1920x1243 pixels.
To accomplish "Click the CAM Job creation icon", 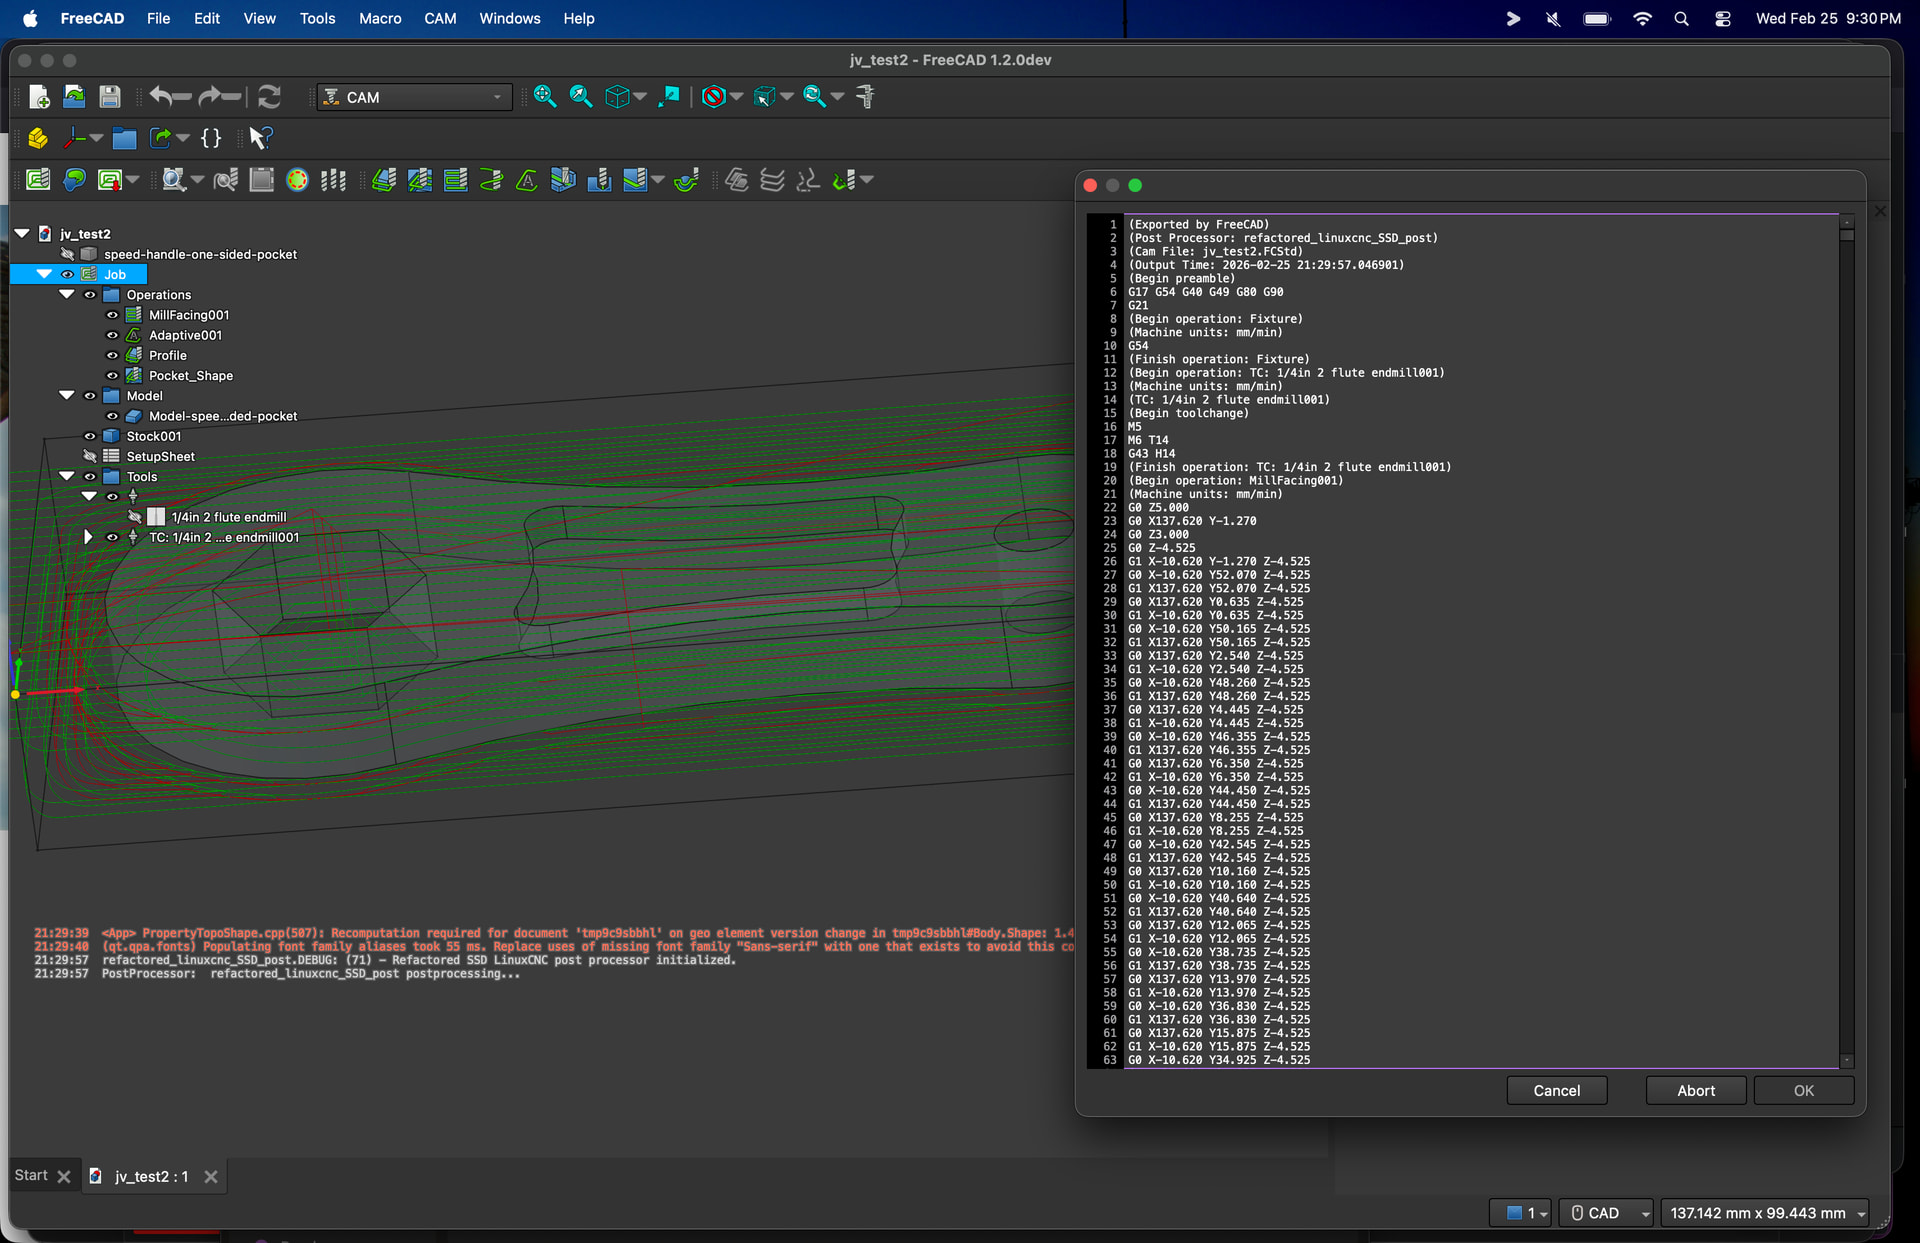I will tap(38, 180).
